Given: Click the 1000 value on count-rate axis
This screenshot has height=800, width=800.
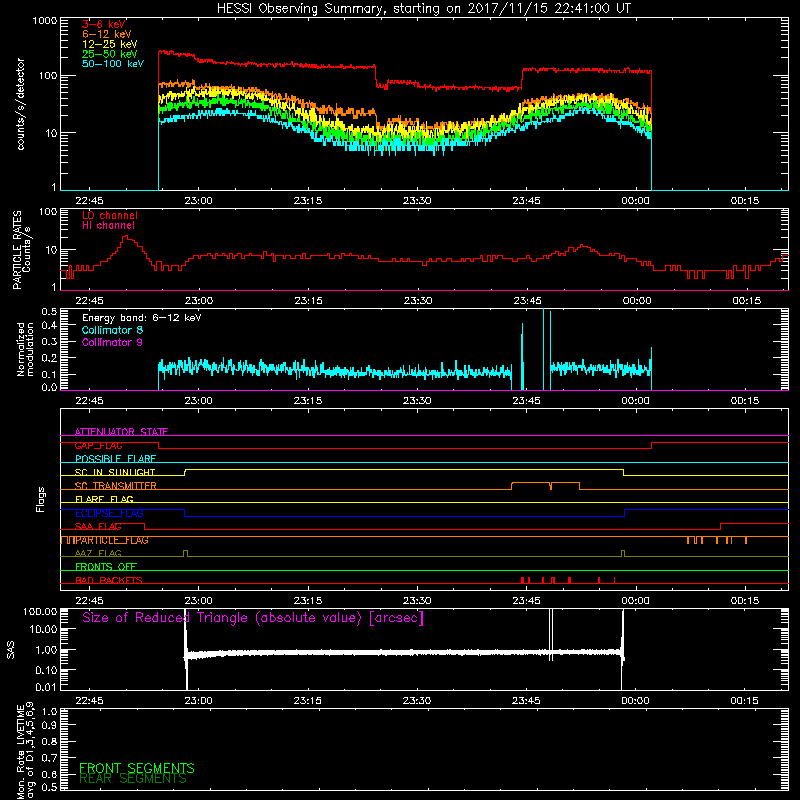Looking at the screenshot, I should 45,21.
